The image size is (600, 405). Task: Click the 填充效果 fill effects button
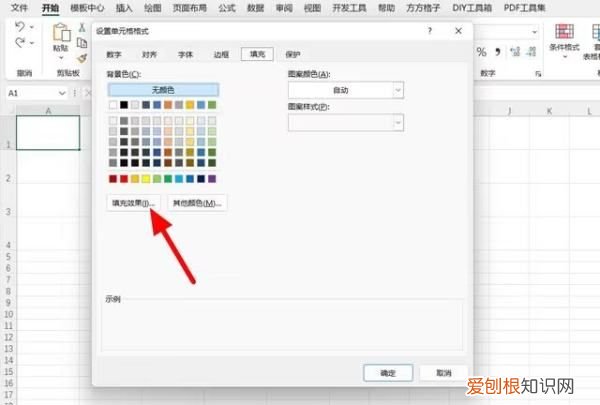coord(134,203)
